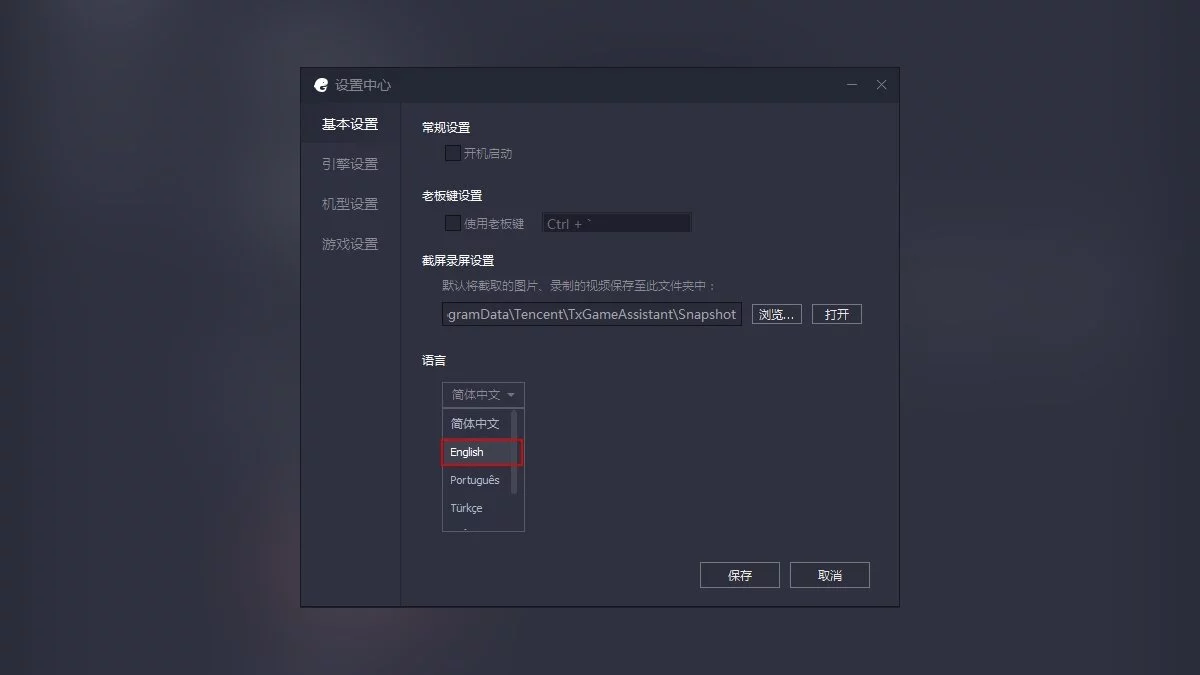
Task: Go to the 游戏设置 tab
Action: point(350,244)
